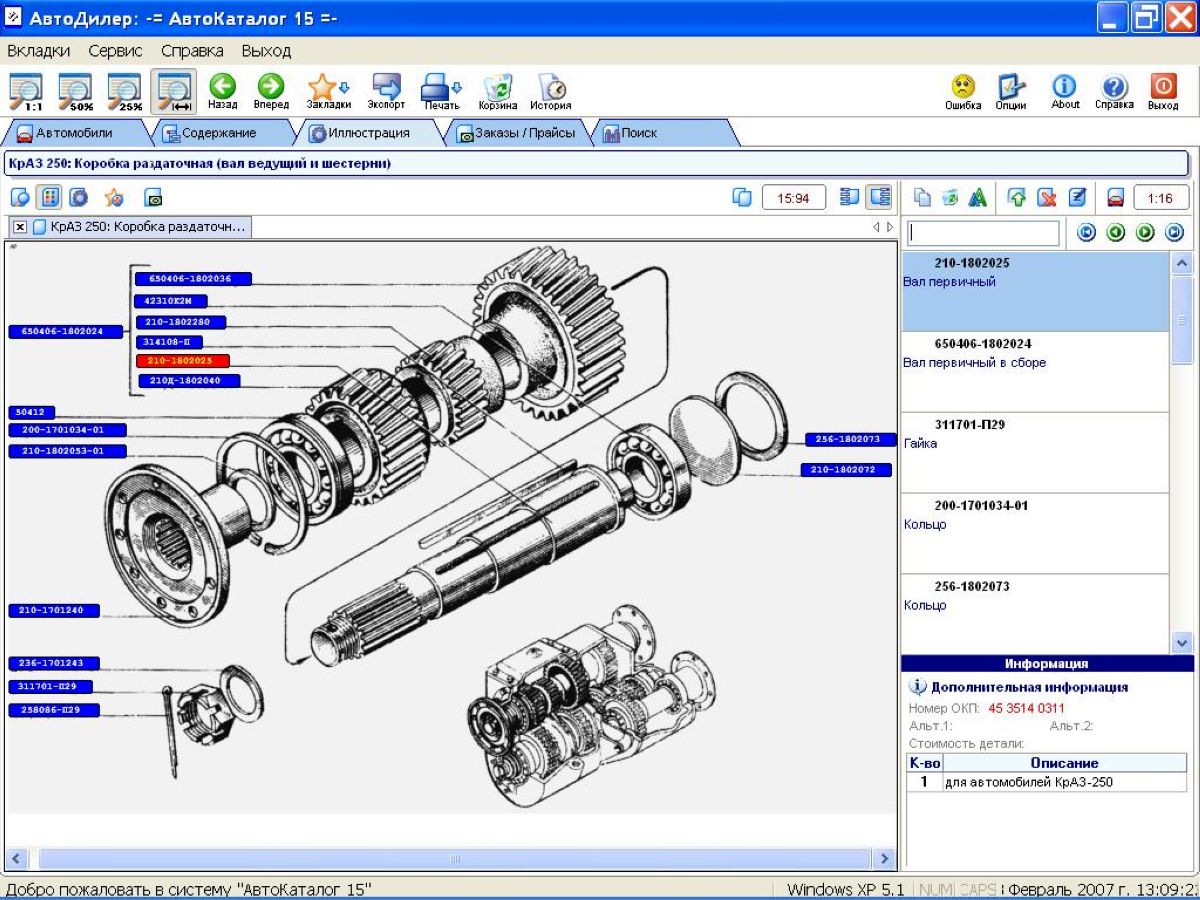Screen dimensions: 1200x900
Task: Switch to the Иллюстрация tab
Action: [x=368, y=133]
